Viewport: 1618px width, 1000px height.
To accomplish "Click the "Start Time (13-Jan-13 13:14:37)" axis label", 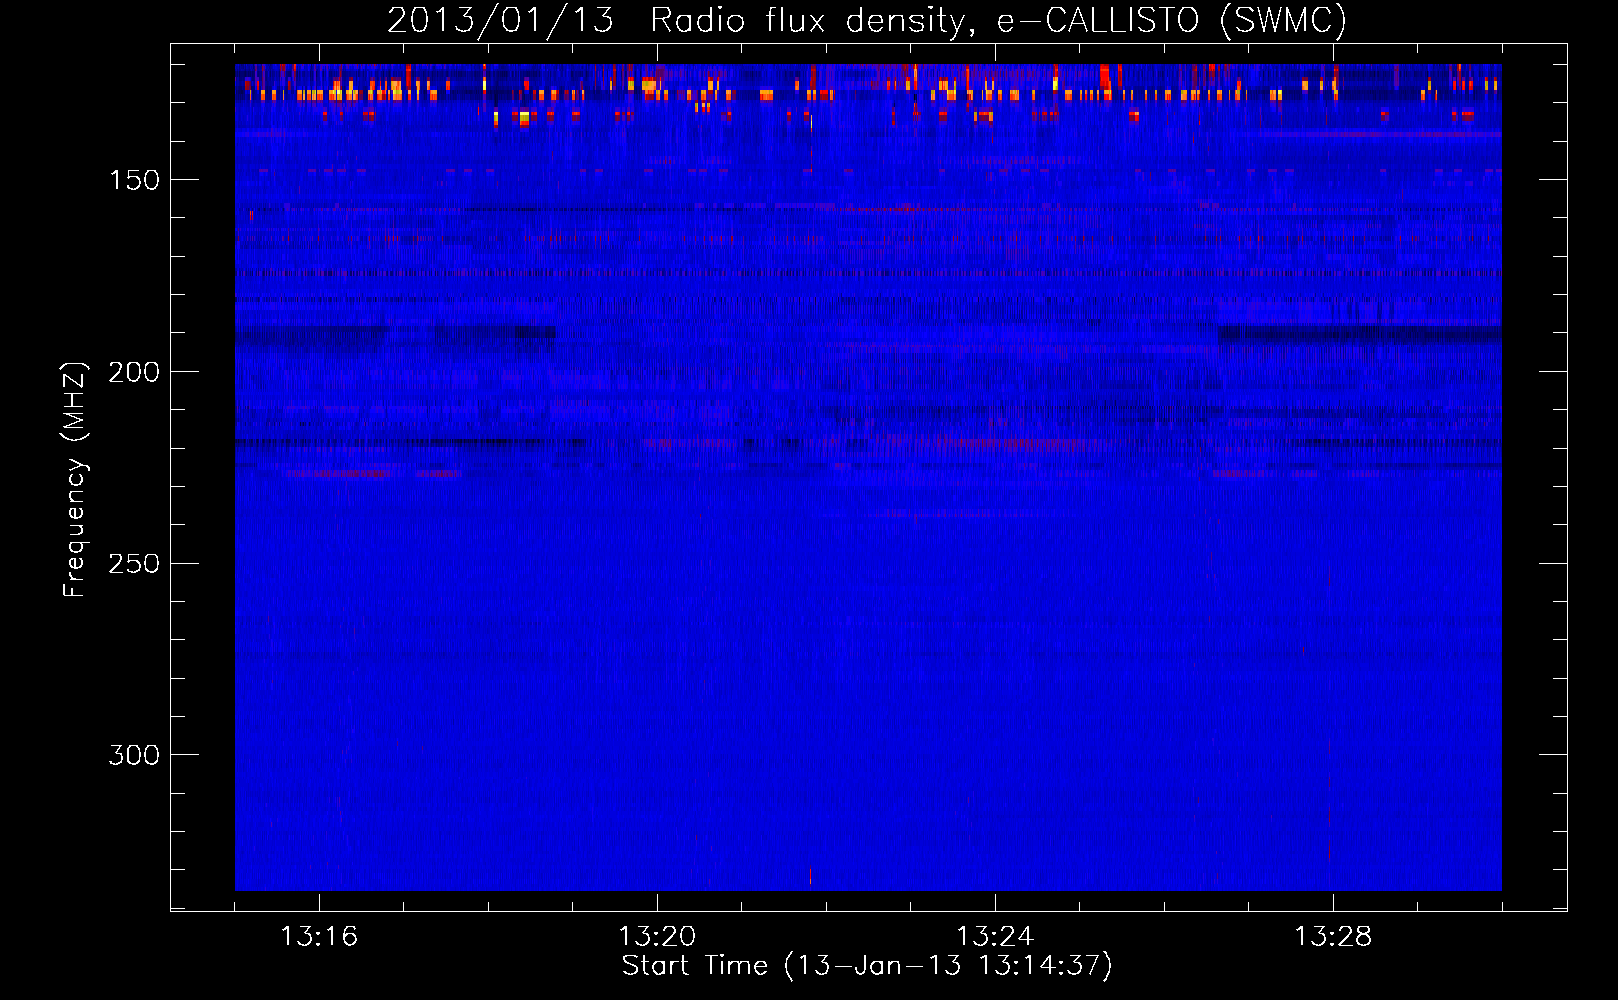I will (x=867, y=966).
